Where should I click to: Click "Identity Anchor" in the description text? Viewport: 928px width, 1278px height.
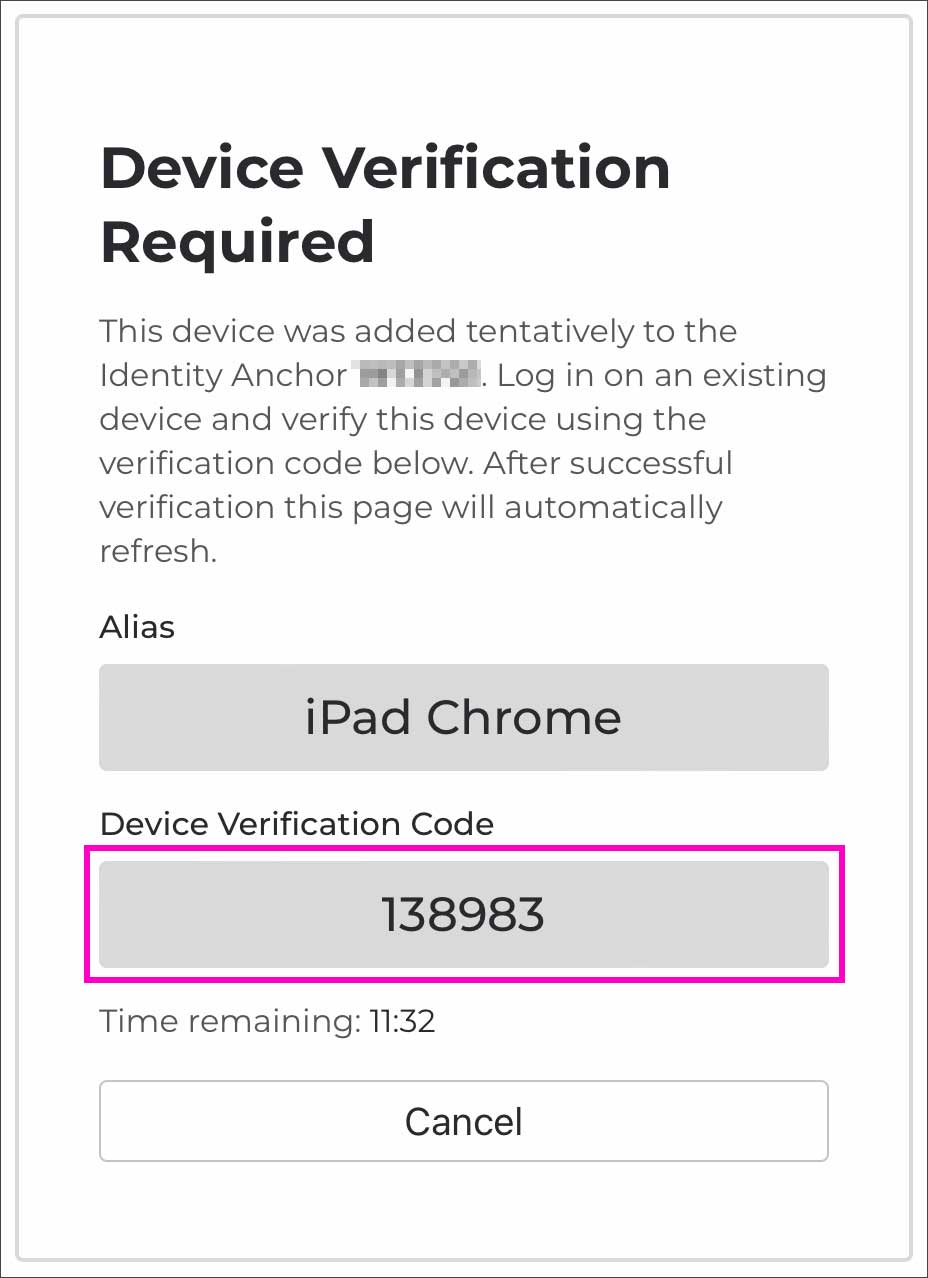pos(224,376)
